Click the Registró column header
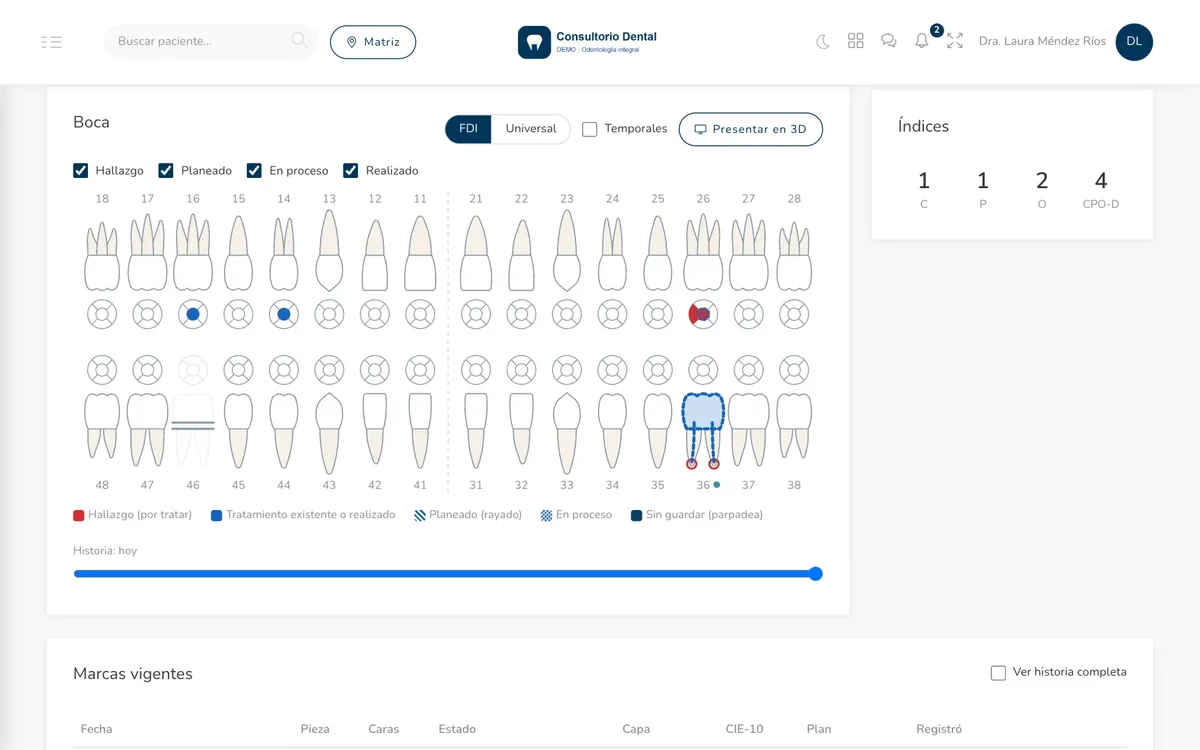1200x750 pixels. coord(939,729)
